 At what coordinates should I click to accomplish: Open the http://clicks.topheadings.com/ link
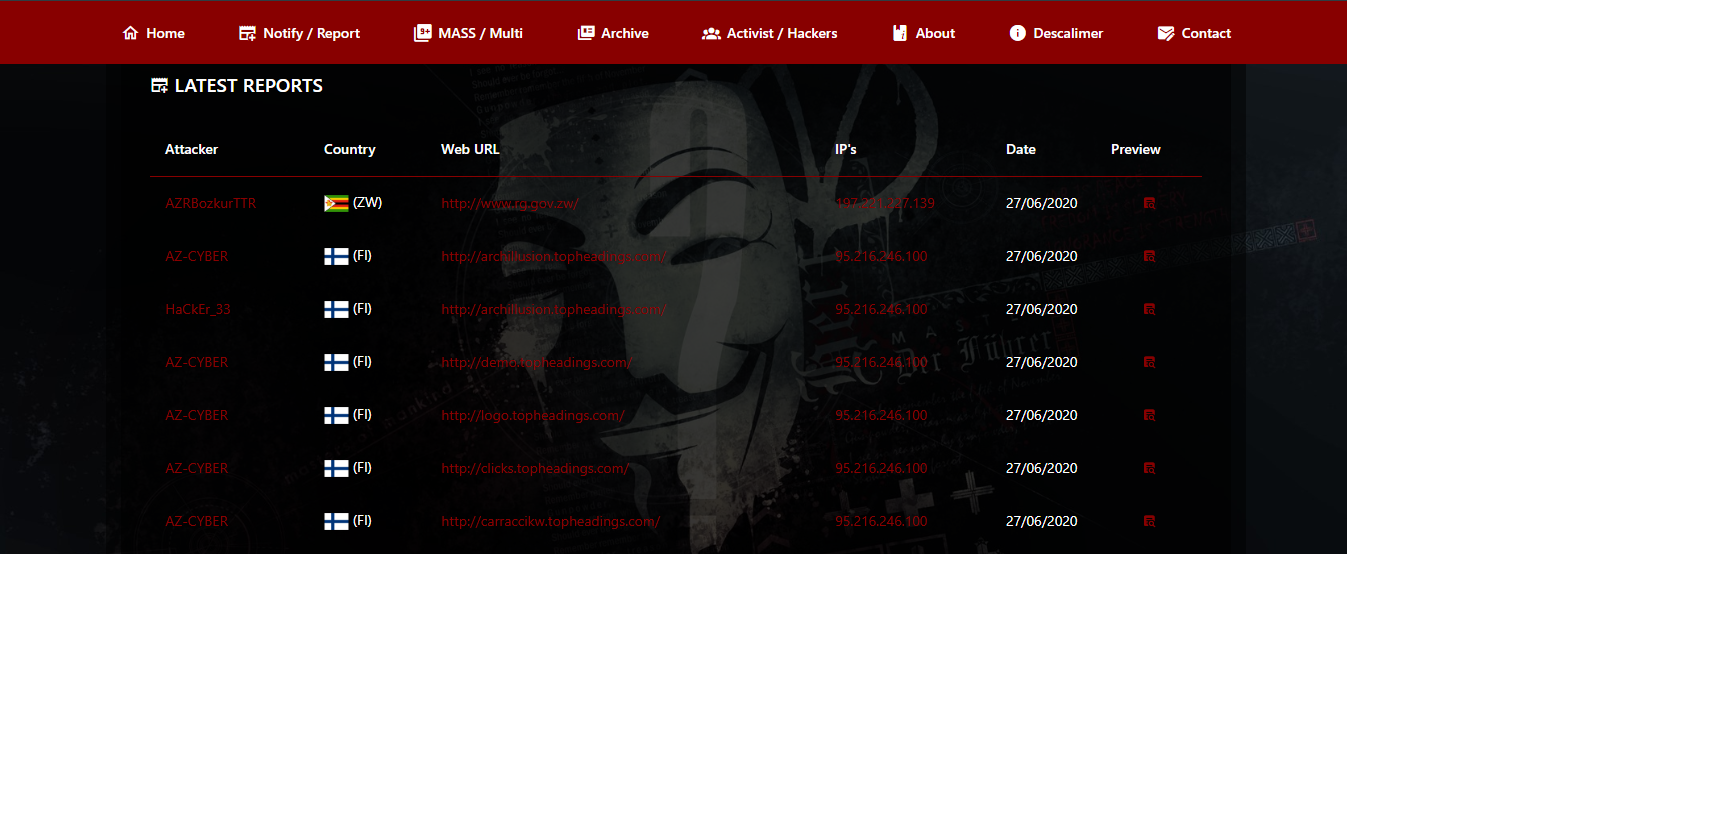(535, 468)
